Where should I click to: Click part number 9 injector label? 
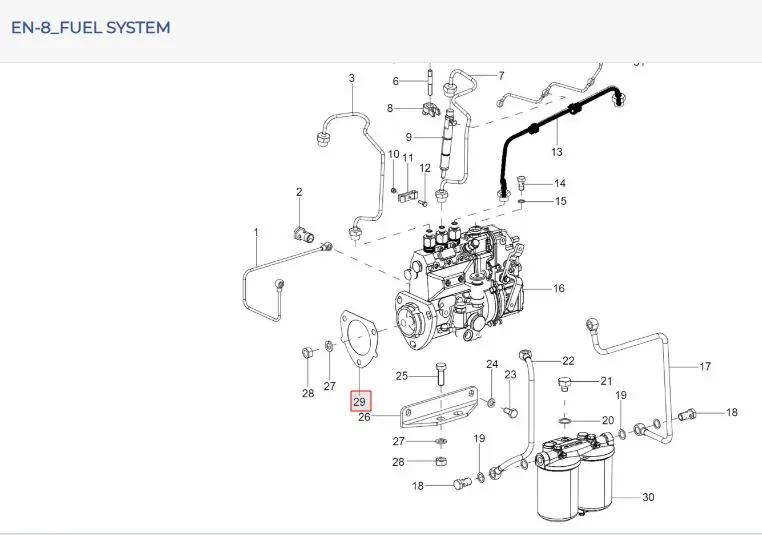pos(409,138)
